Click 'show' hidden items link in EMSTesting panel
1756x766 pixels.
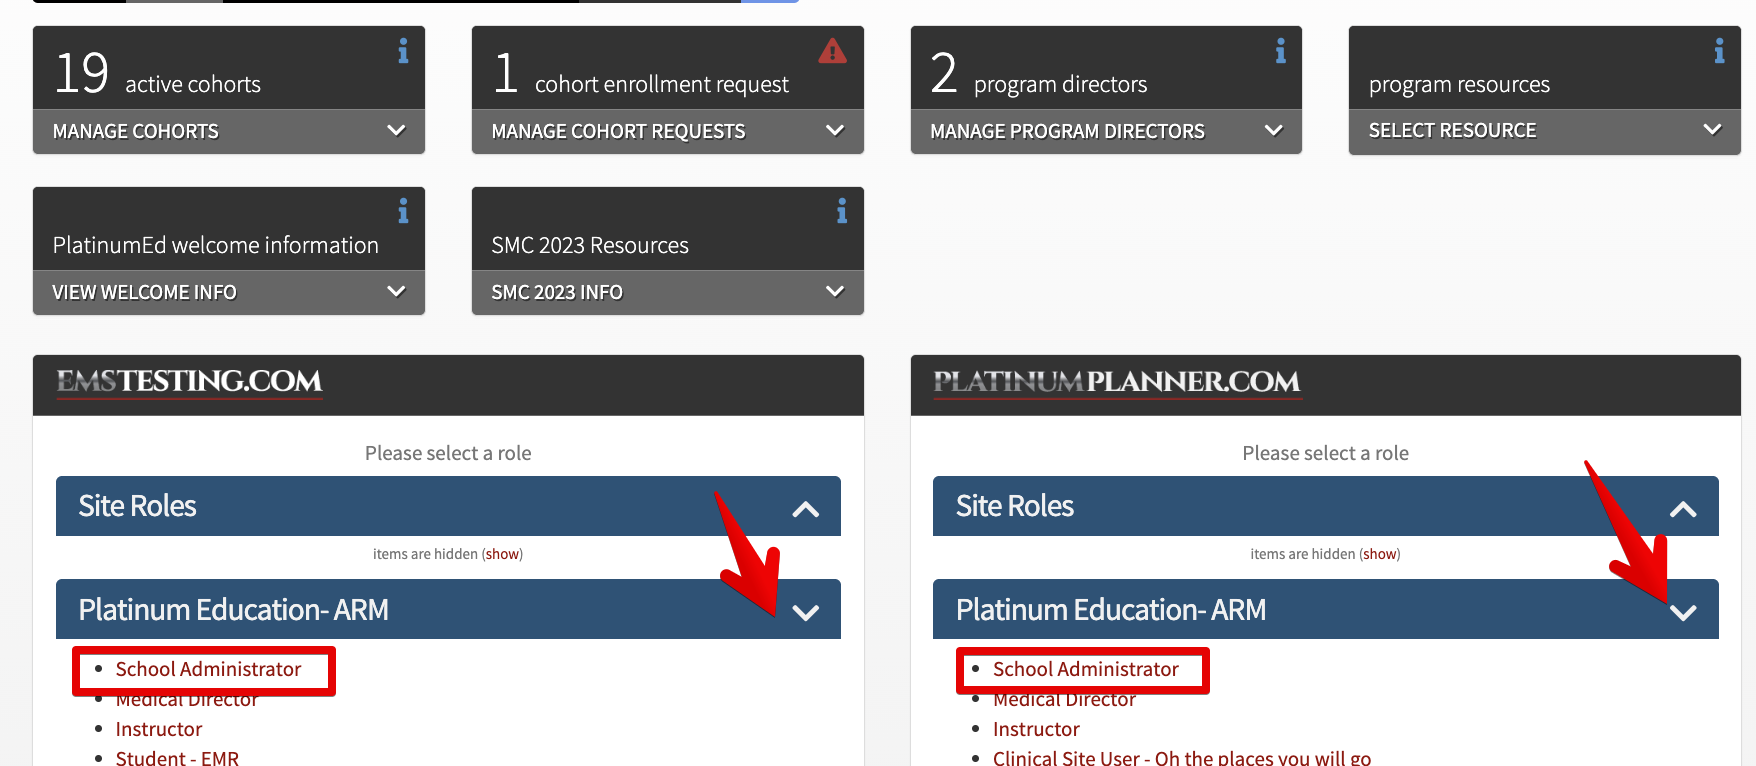click(x=503, y=554)
